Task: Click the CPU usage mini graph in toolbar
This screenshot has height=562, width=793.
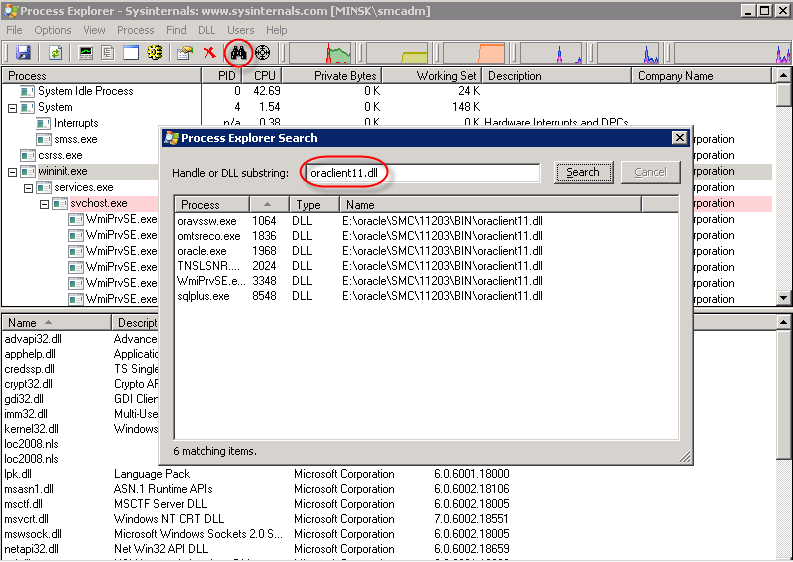Action: pos(321,53)
